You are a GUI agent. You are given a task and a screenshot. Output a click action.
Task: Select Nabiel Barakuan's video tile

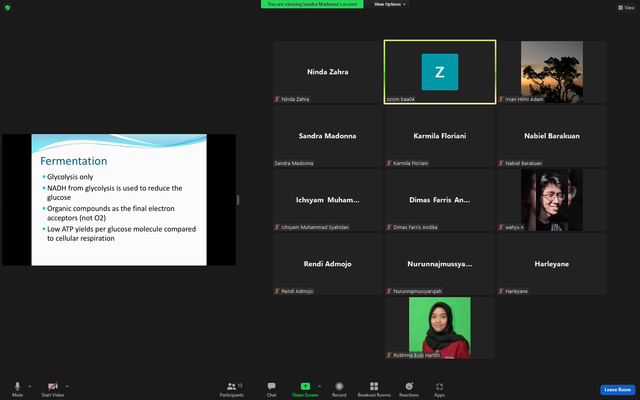coord(552,136)
